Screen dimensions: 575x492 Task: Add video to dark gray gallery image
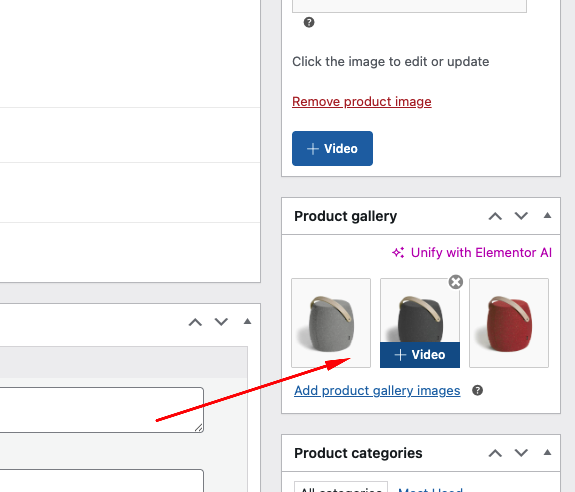pyautogui.click(x=420, y=355)
